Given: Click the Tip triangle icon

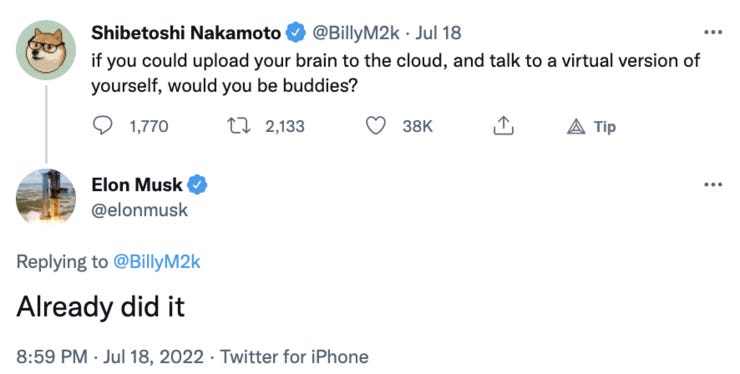Looking at the screenshot, I should tap(576, 127).
